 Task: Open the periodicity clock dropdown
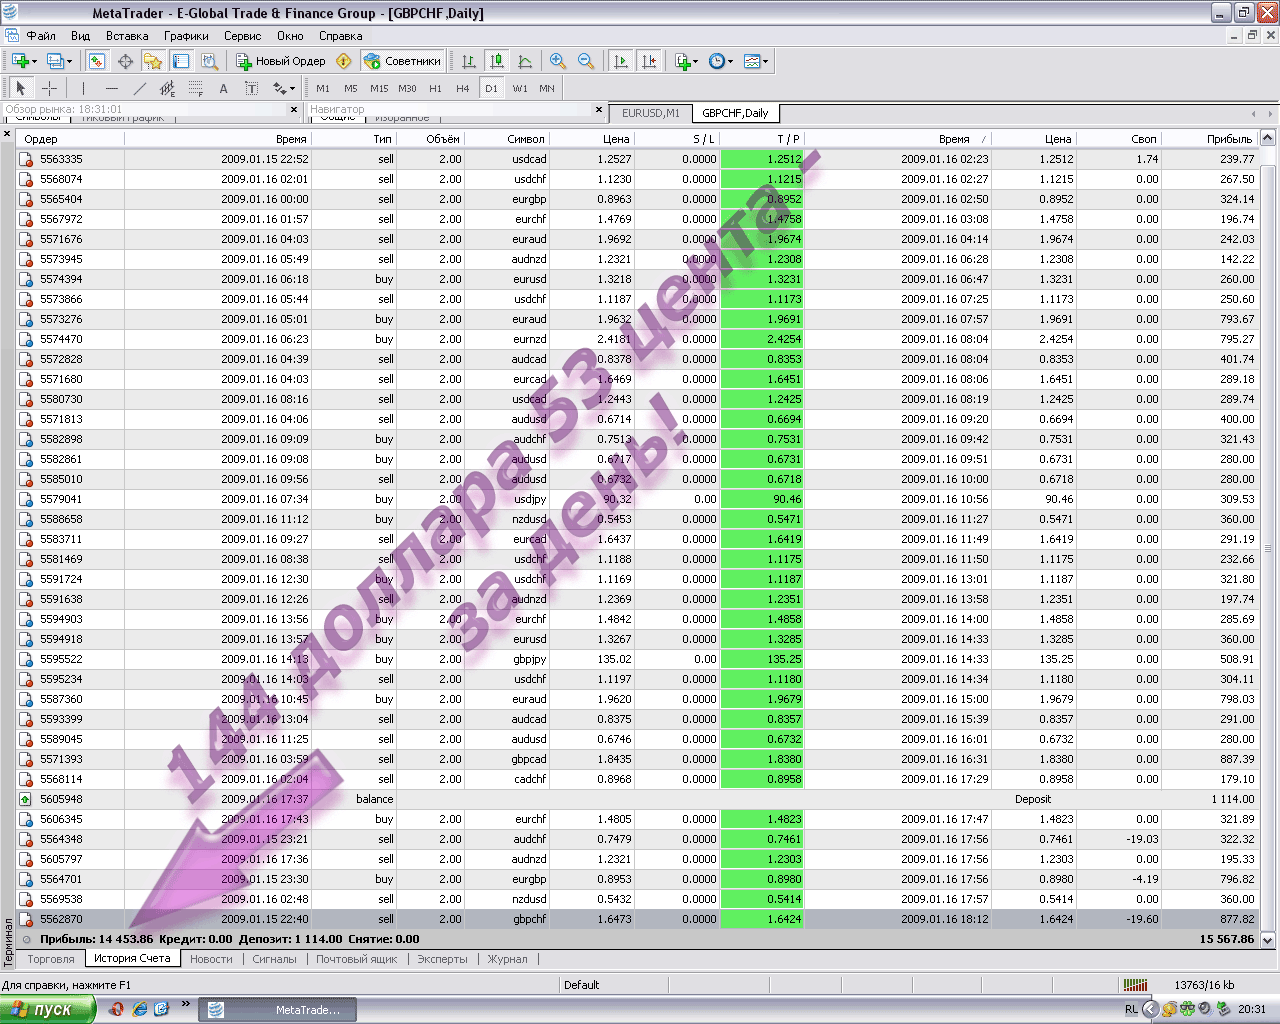[x=721, y=61]
